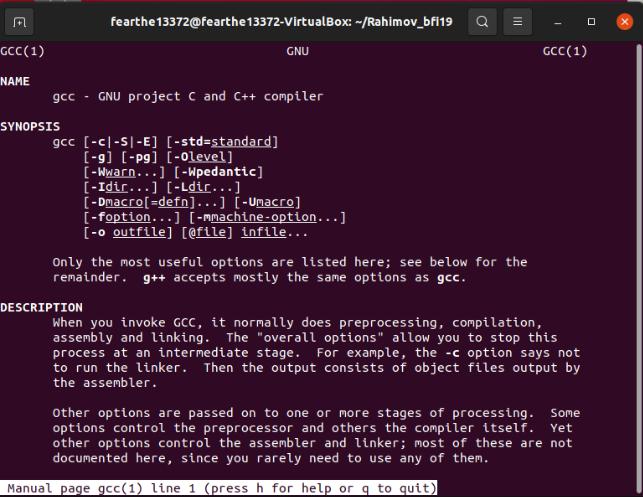
Task: Click the '-Wpedantic' option text
Action: click(x=219, y=172)
